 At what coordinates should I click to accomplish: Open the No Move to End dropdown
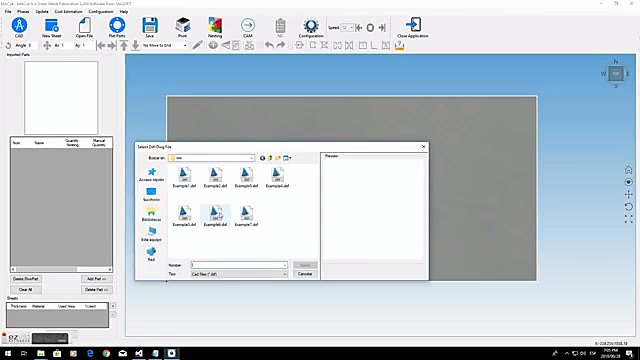coord(164,45)
